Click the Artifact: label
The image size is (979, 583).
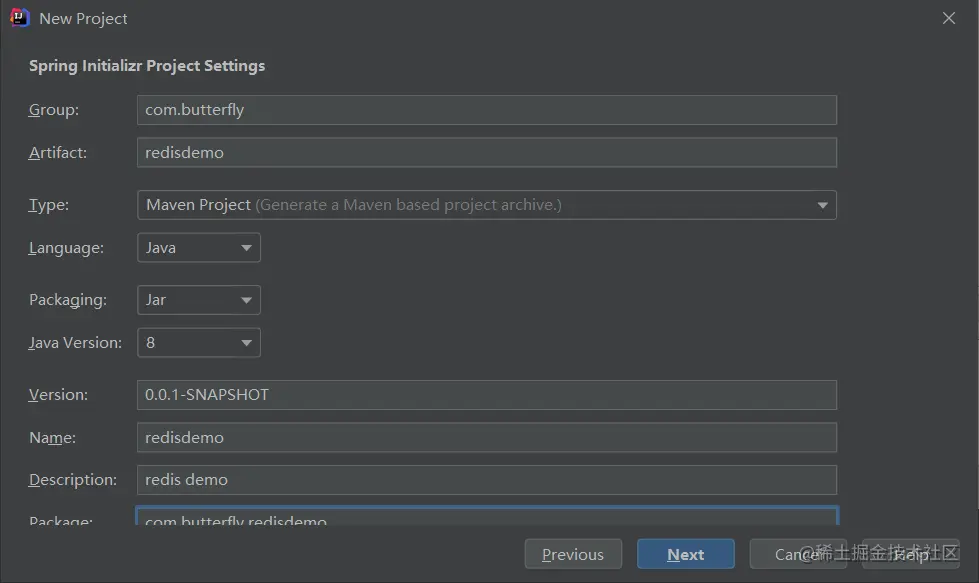(57, 152)
